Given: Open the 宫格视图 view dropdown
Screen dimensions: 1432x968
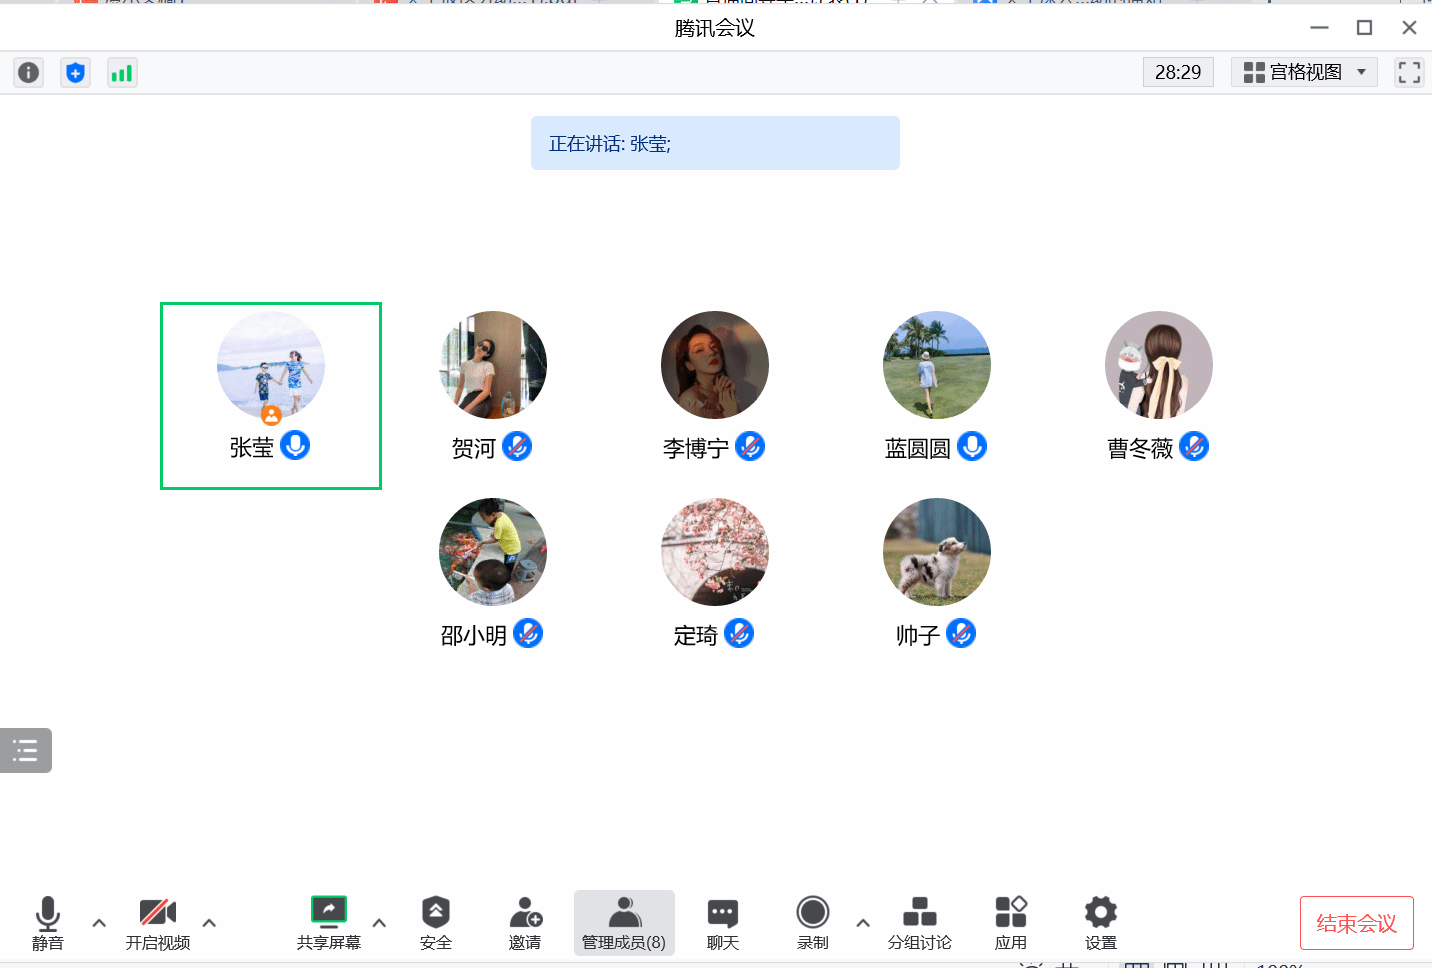Looking at the screenshot, I should coord(1304,72).
